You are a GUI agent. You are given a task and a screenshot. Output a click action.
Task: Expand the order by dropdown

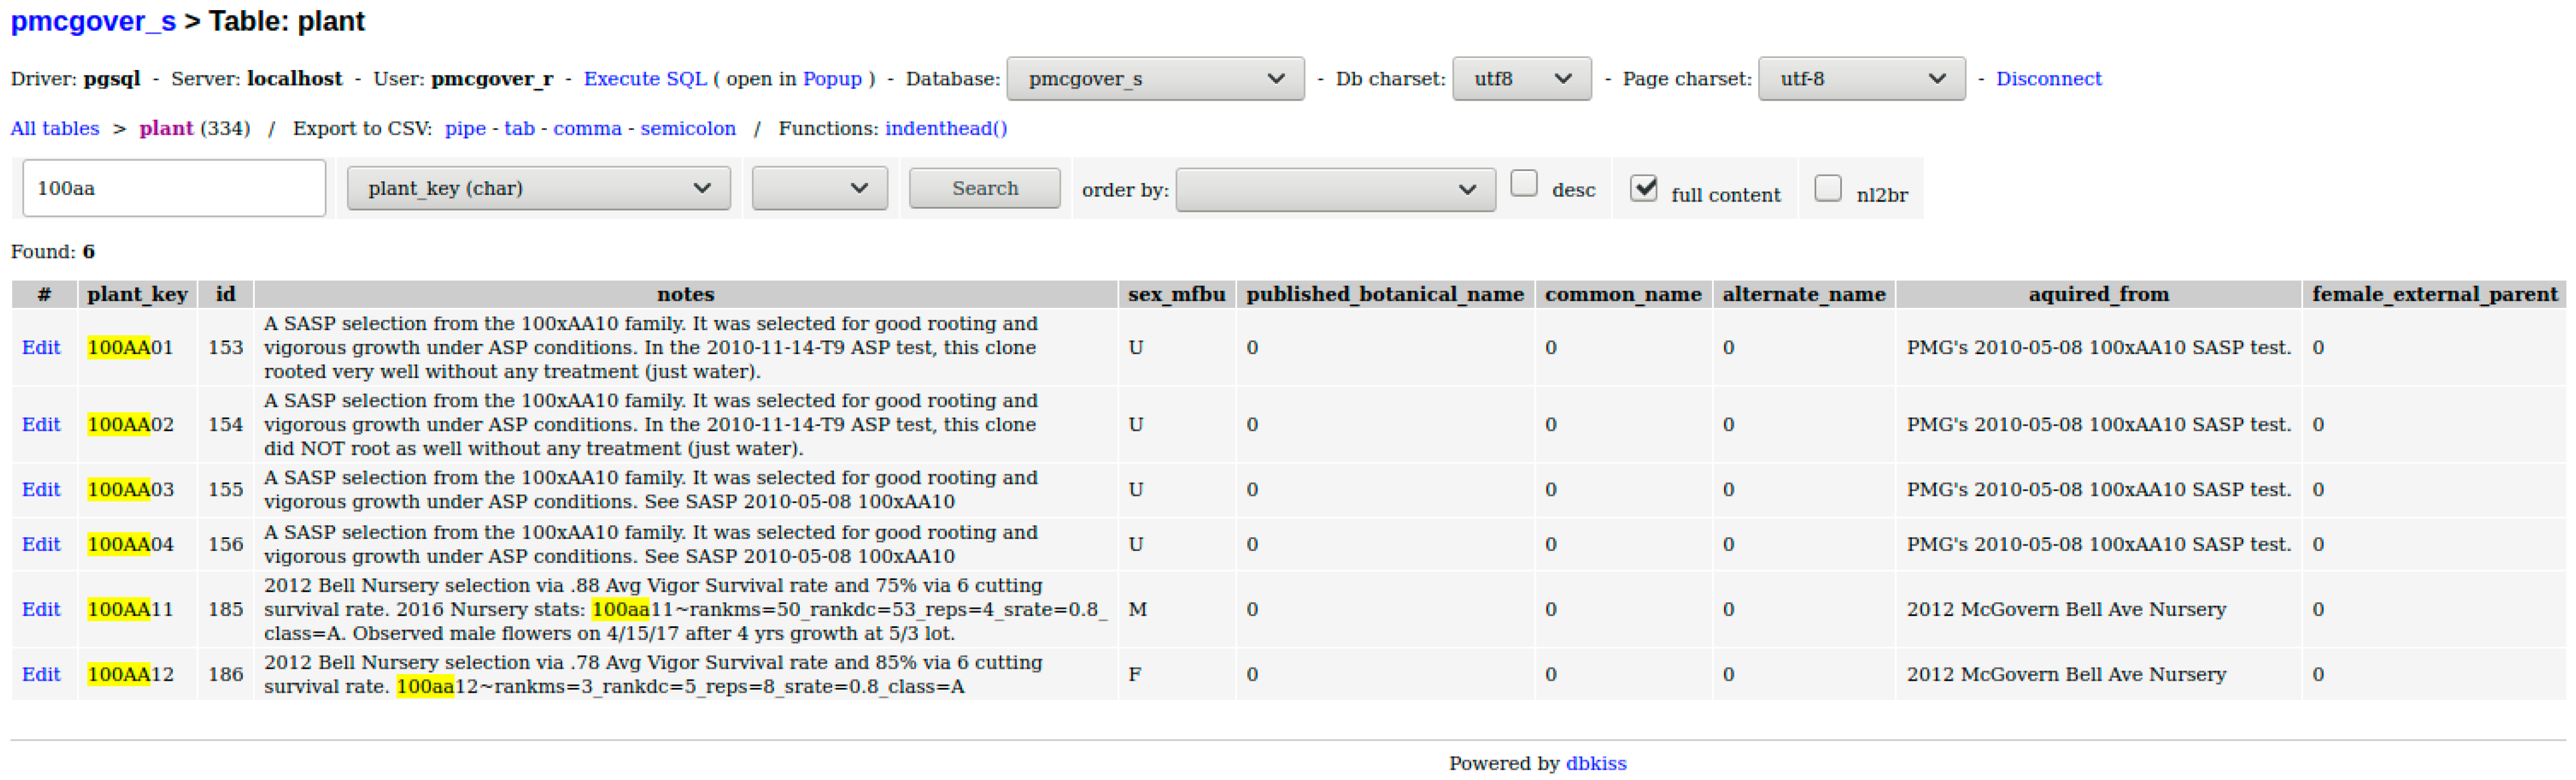(1334, 189)
